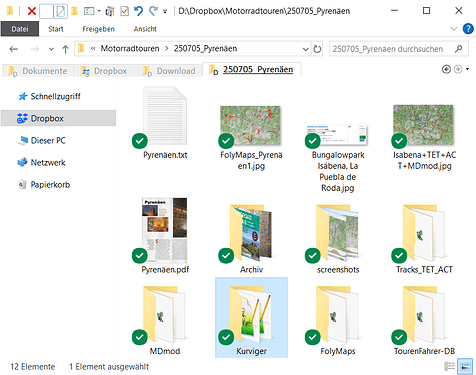
Task: Click the blue undo arrow icon
Action: tap(139, 11)
